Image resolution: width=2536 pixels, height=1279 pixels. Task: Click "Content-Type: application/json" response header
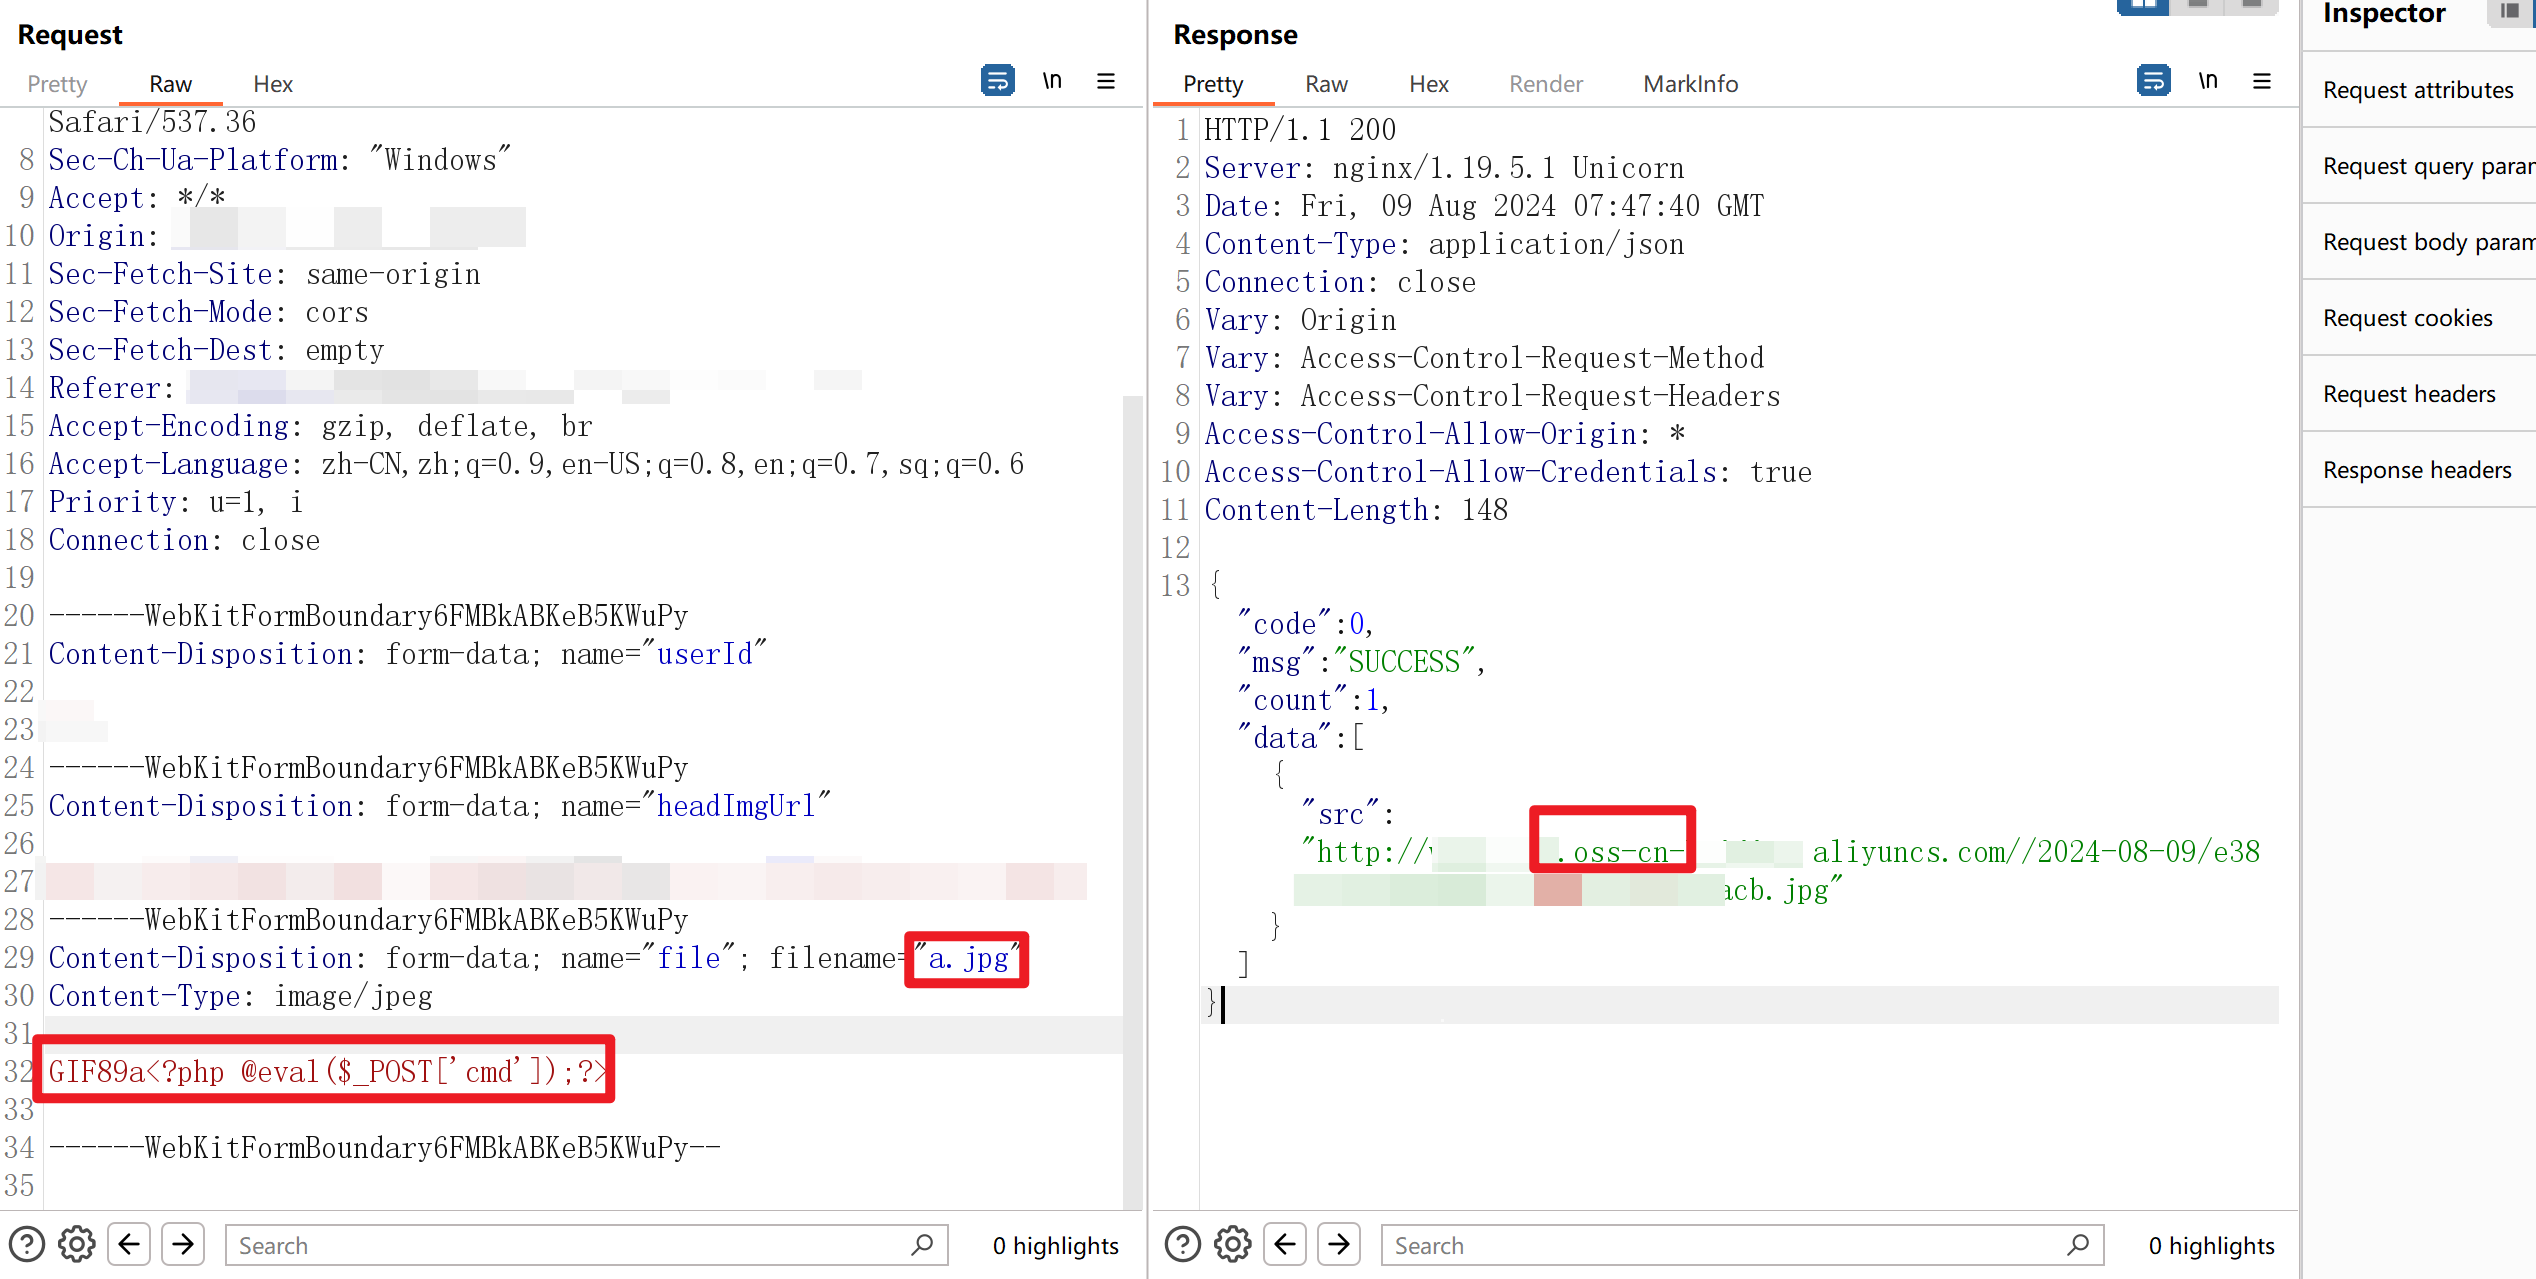[x=1444, y=244]
